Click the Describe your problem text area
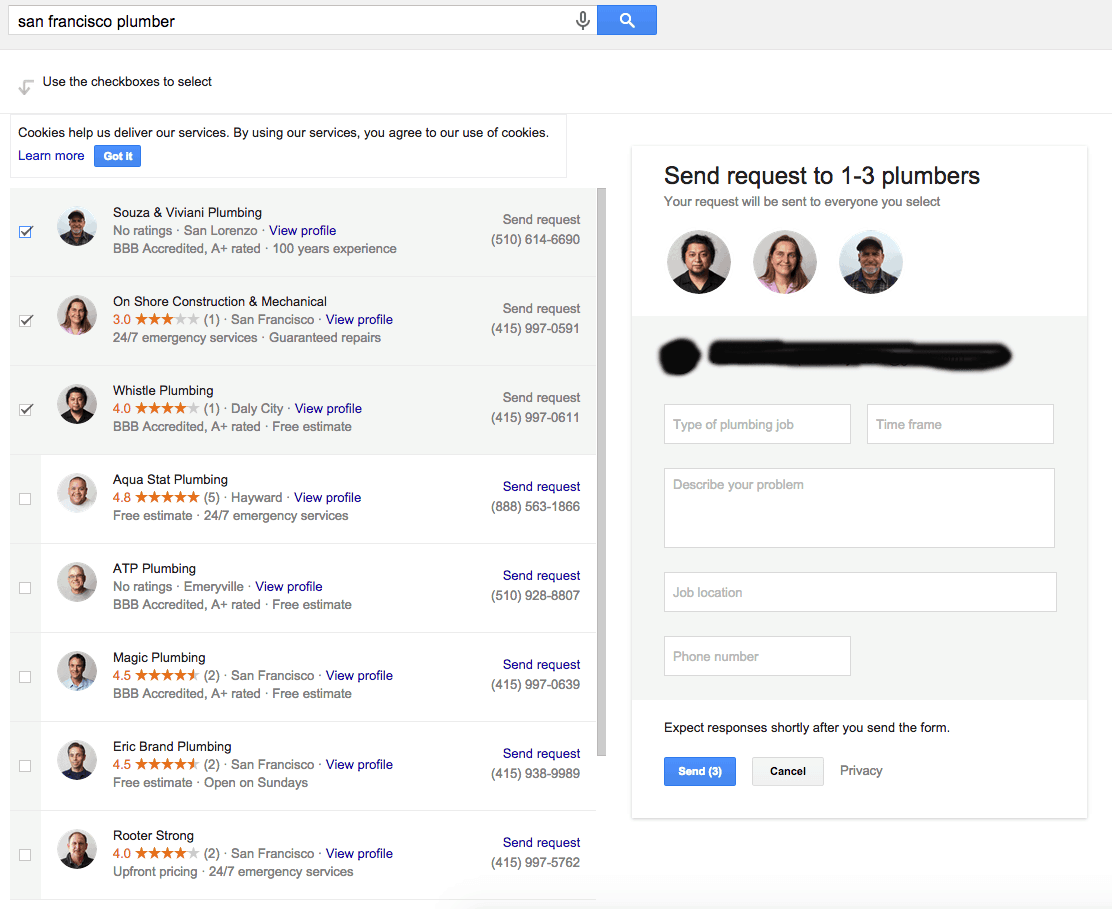 click(x=859, y=508)
